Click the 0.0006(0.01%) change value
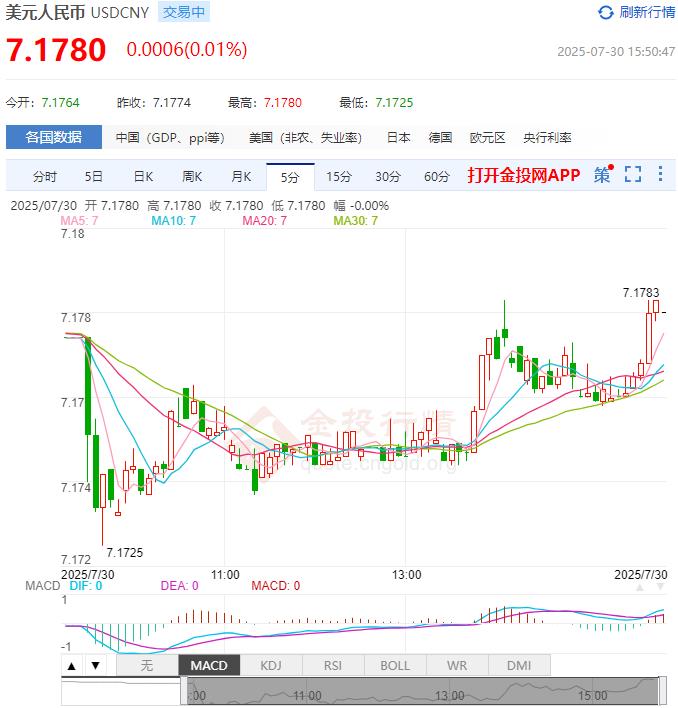Viewport: 678px width, 708px height. (x=187, y=50)
